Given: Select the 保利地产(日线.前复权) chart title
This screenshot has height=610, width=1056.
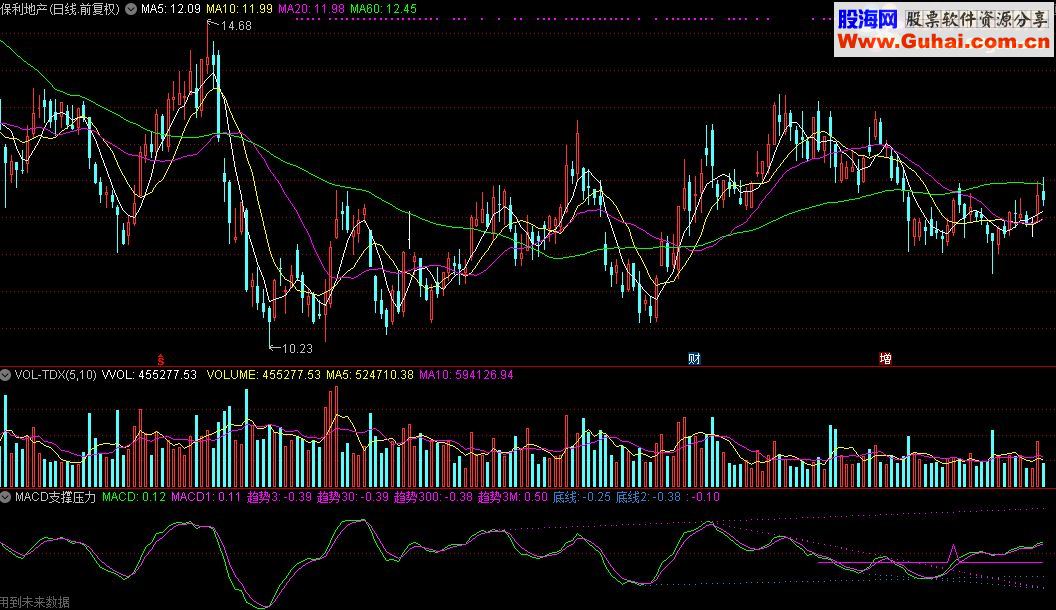Looking at the screenshot, I should (59, 9).
